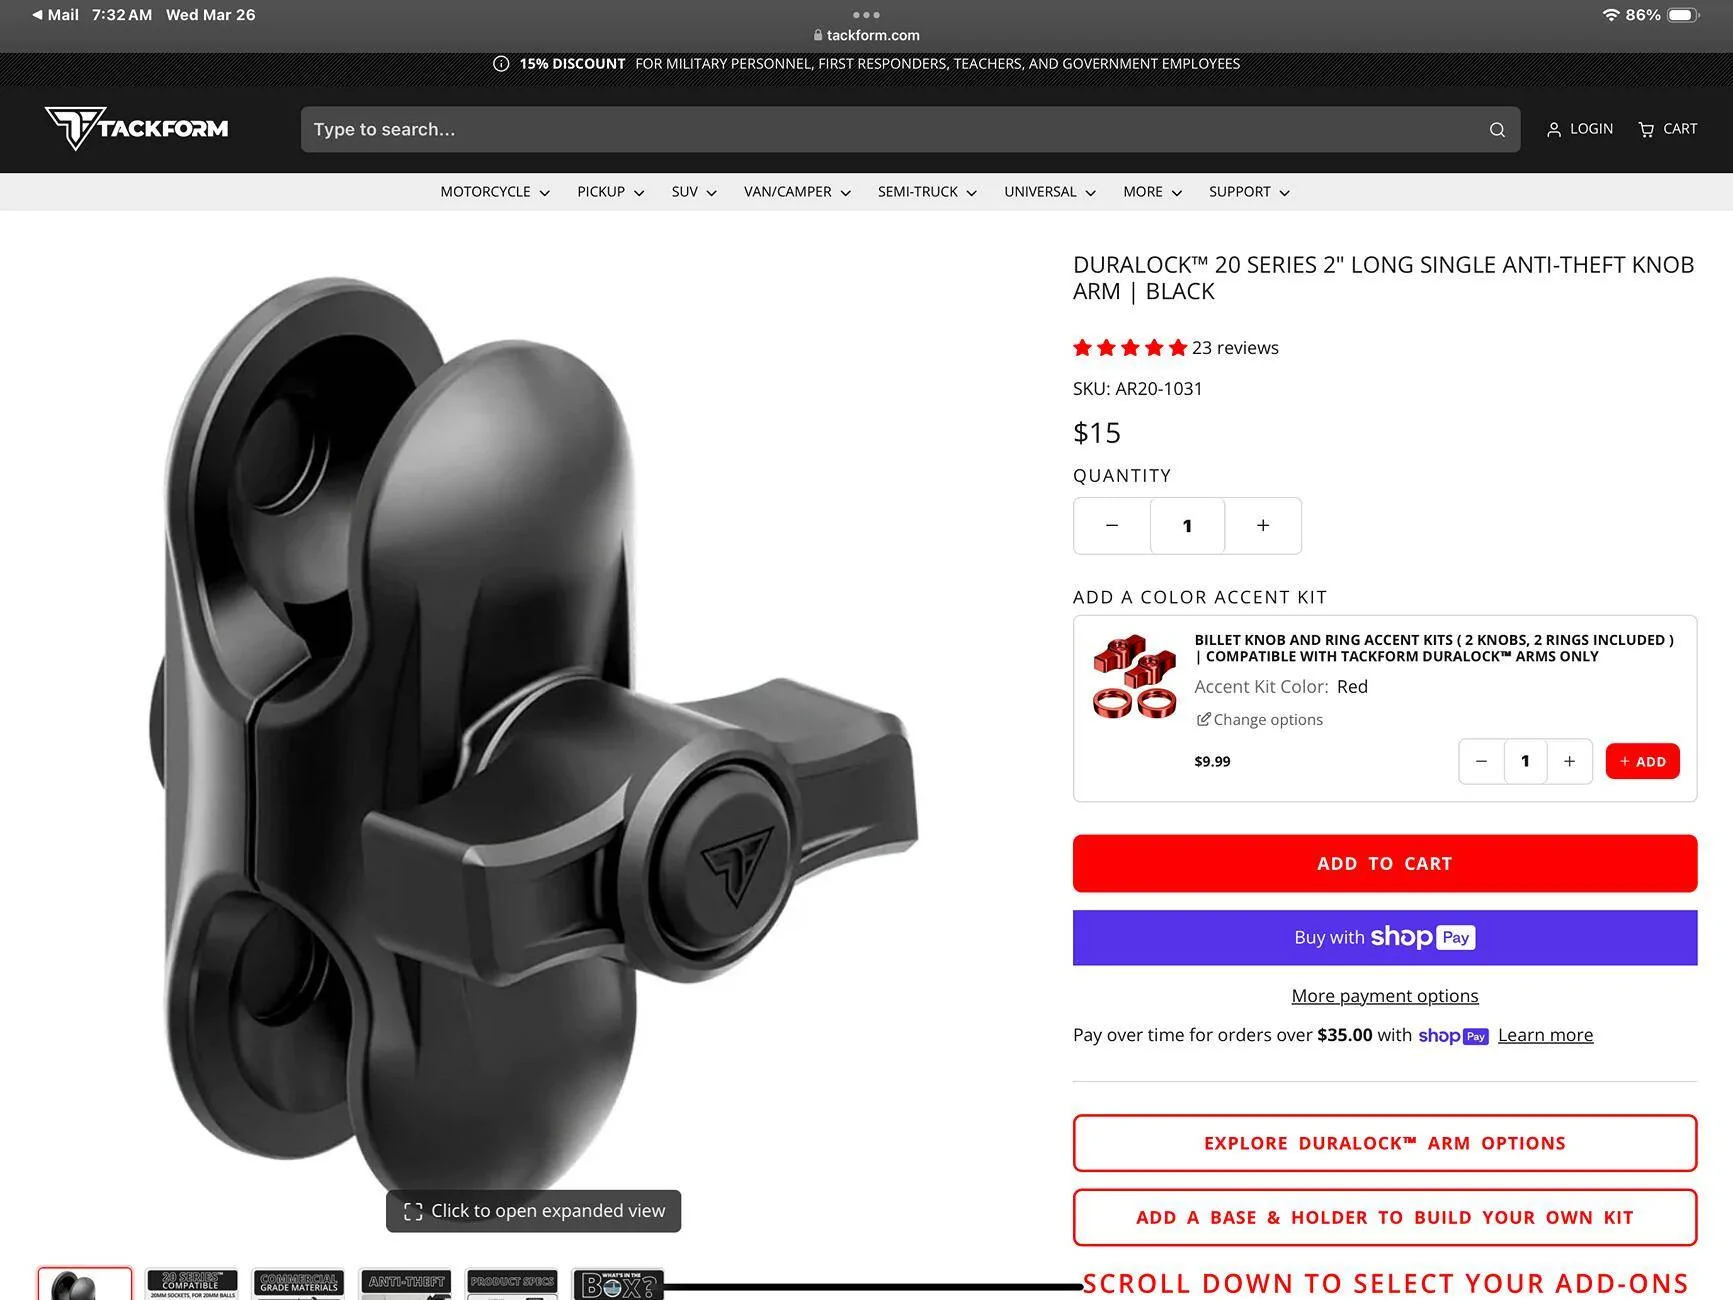Click Explore Duralock Arm Options button

(1385, 1143)
